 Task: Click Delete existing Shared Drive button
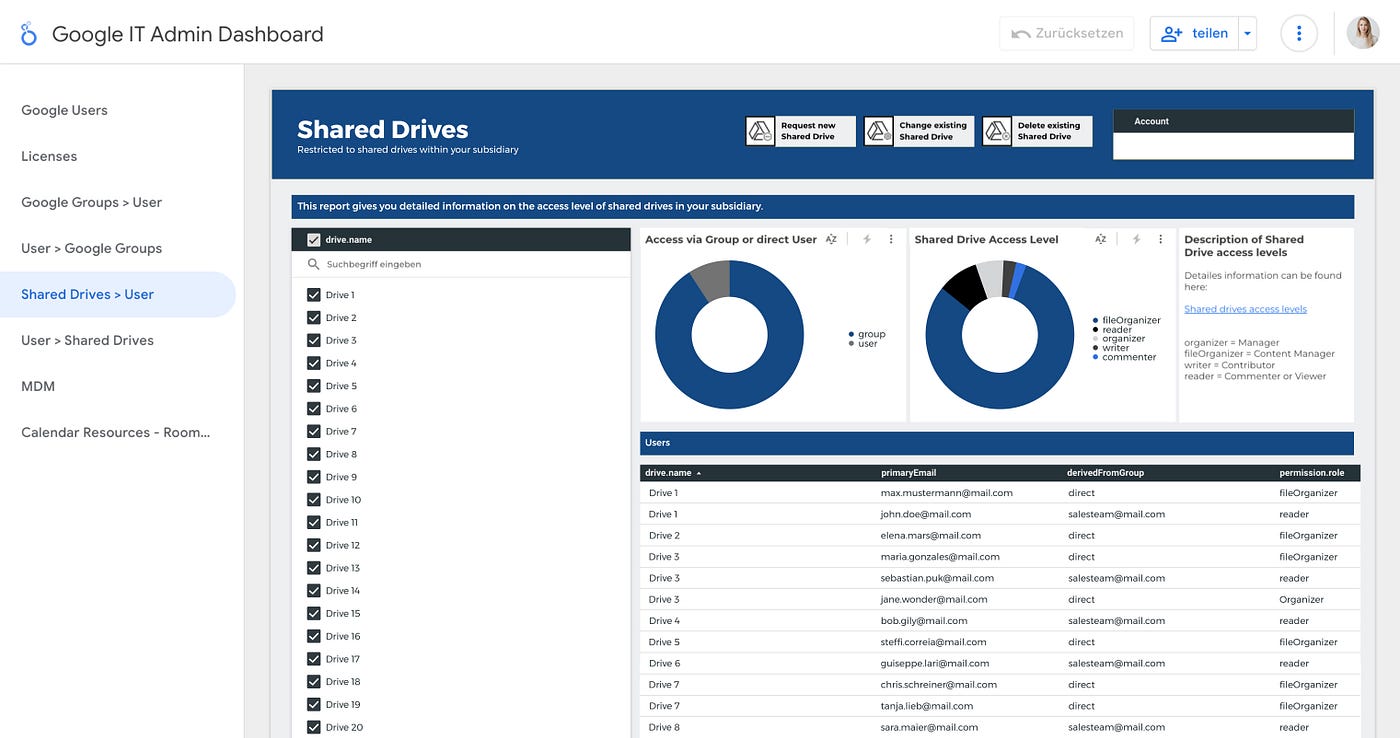1037,131
